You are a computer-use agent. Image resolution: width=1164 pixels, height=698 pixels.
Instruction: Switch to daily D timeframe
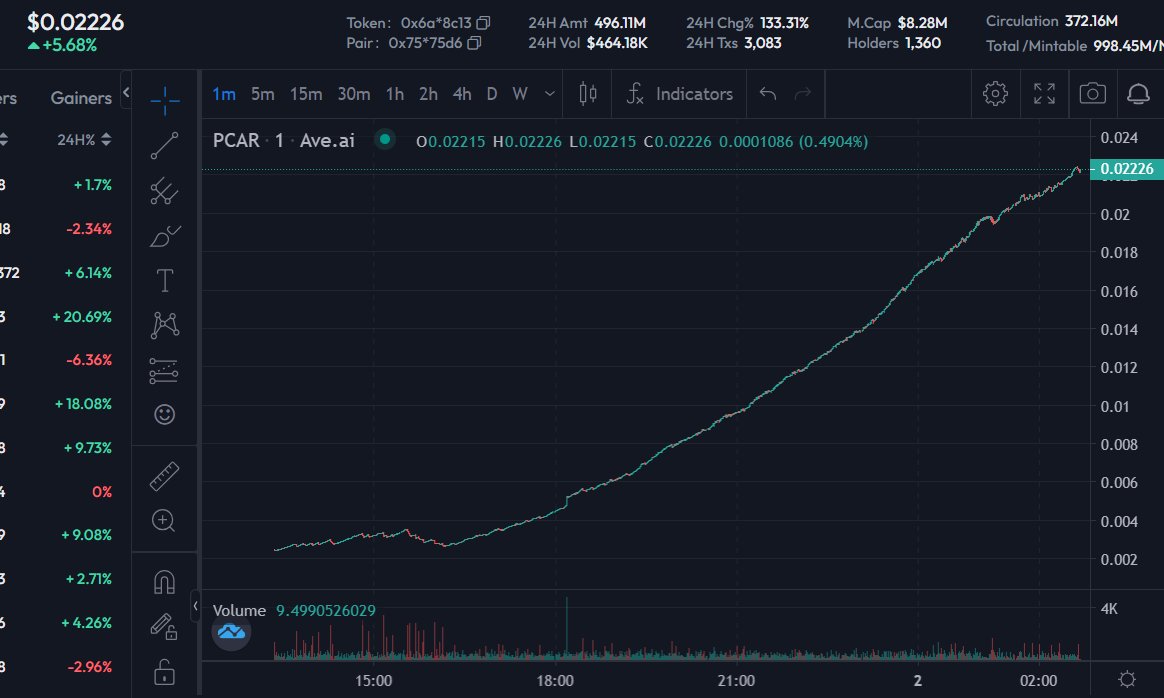pyautogui.click(x=491, y=94)
